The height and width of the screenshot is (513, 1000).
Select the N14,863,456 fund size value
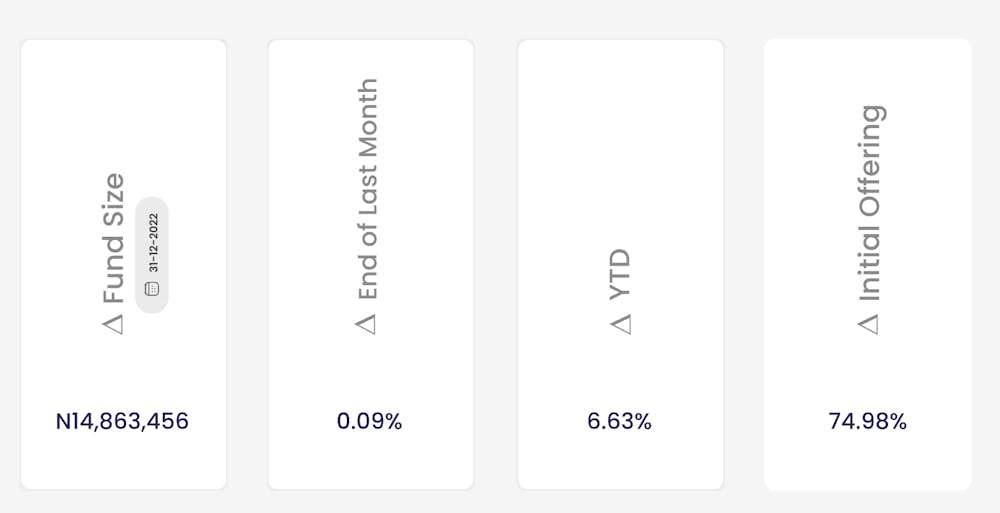tap(122, 421)
